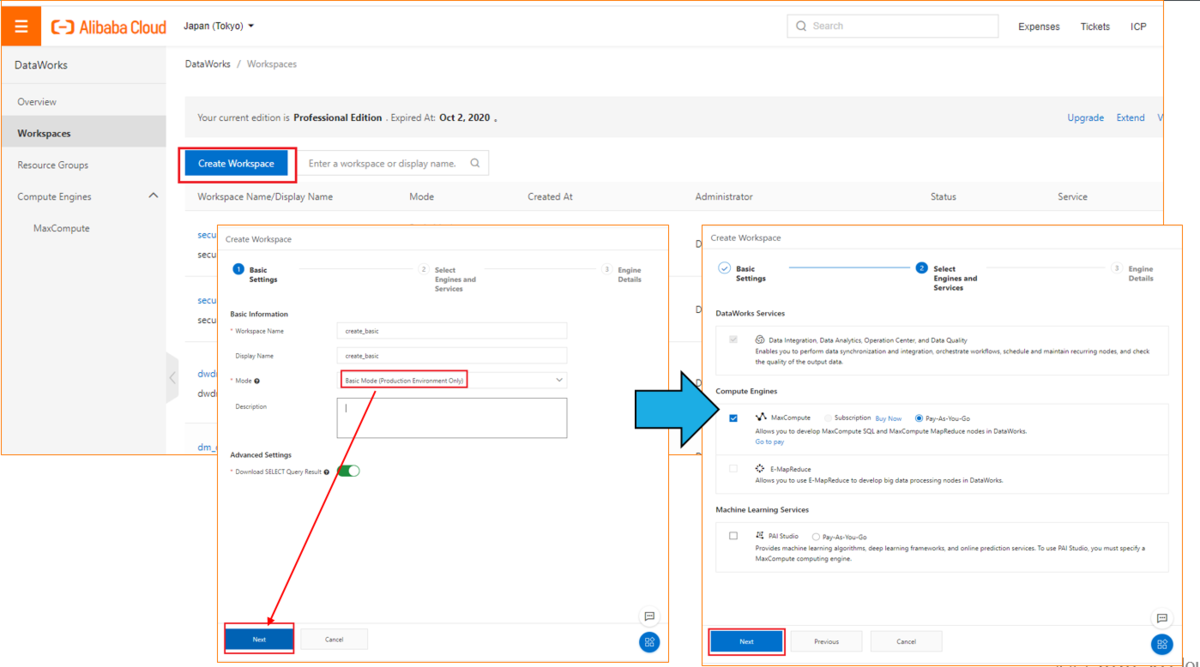1200x667 pixels.
Task: Open Resource Groups in the sidebar
Action: coord(53,165)
